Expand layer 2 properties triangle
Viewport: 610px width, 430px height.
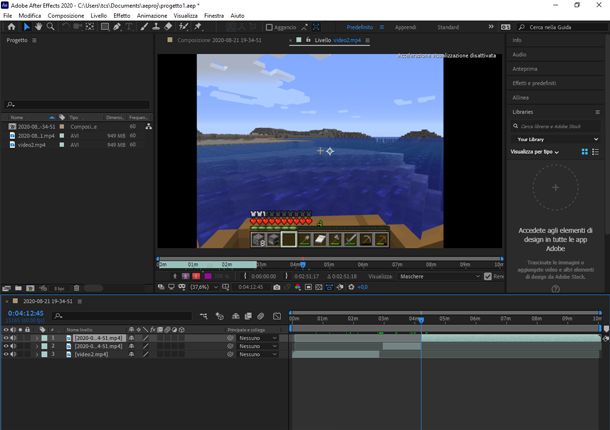click(37, 346)
